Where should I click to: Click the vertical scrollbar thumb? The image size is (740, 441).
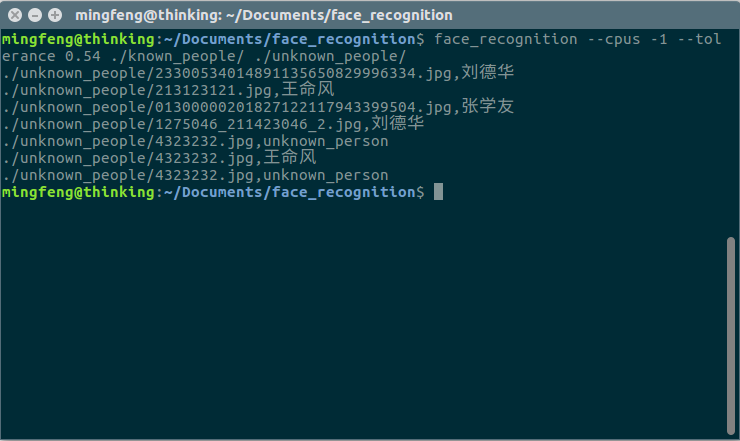(731, 336)
